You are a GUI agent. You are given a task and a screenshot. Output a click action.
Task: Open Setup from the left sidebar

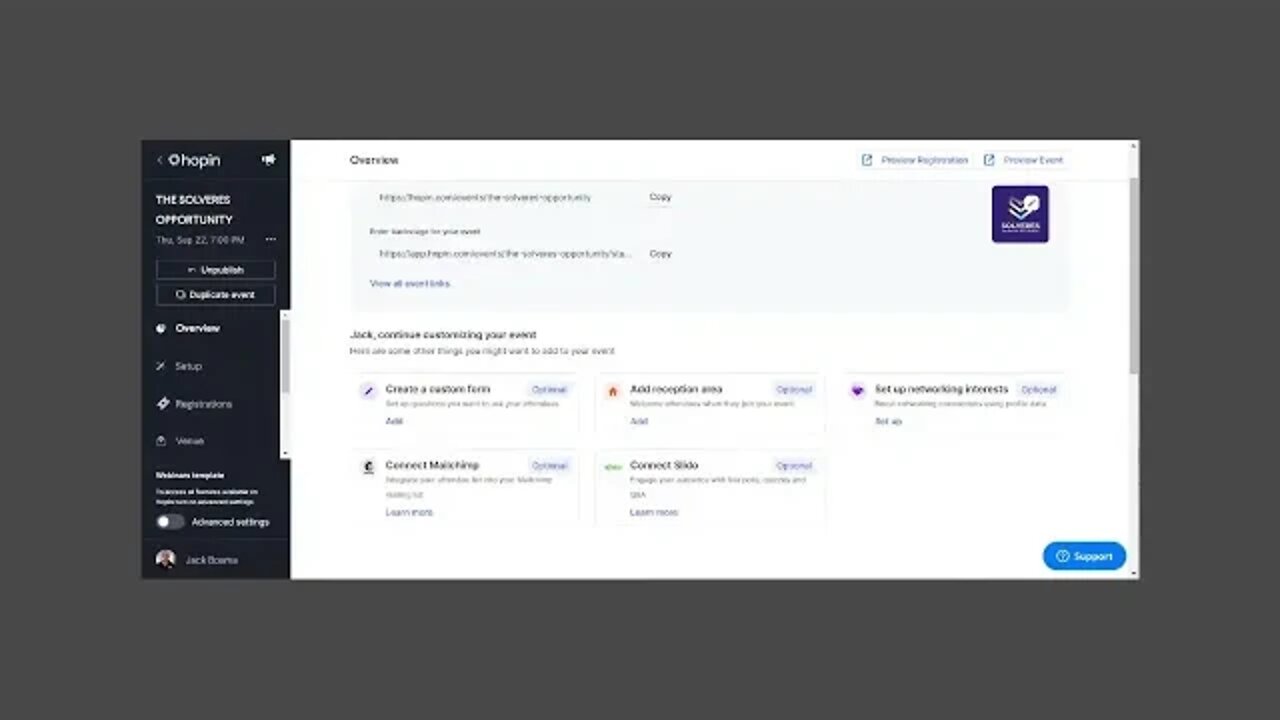pos(188,366)
